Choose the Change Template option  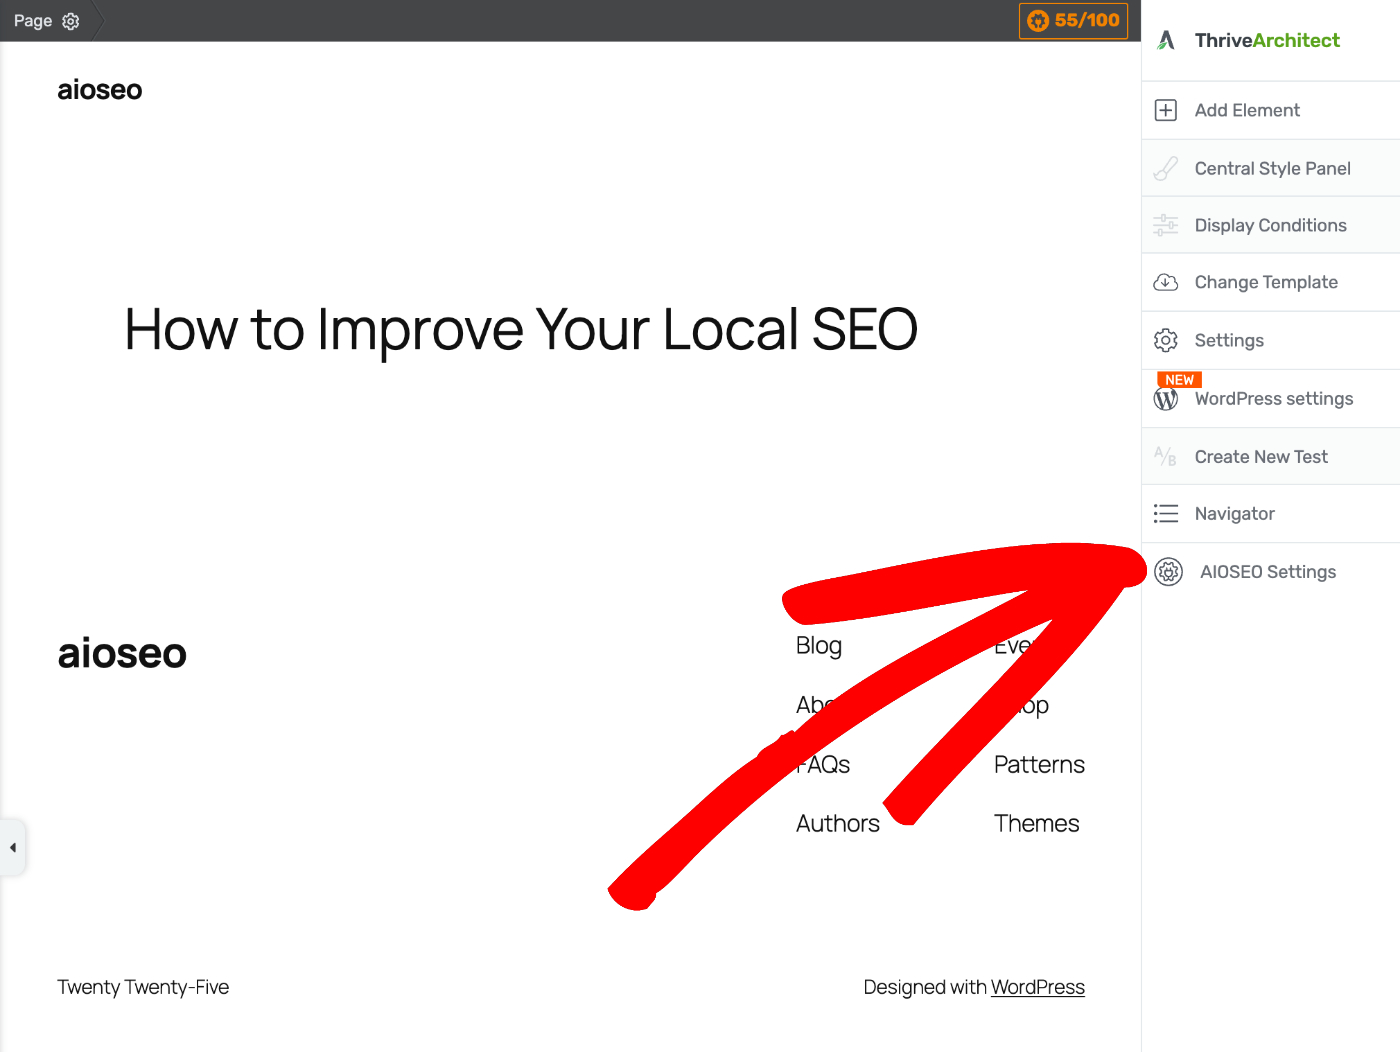click(1271, 282)
